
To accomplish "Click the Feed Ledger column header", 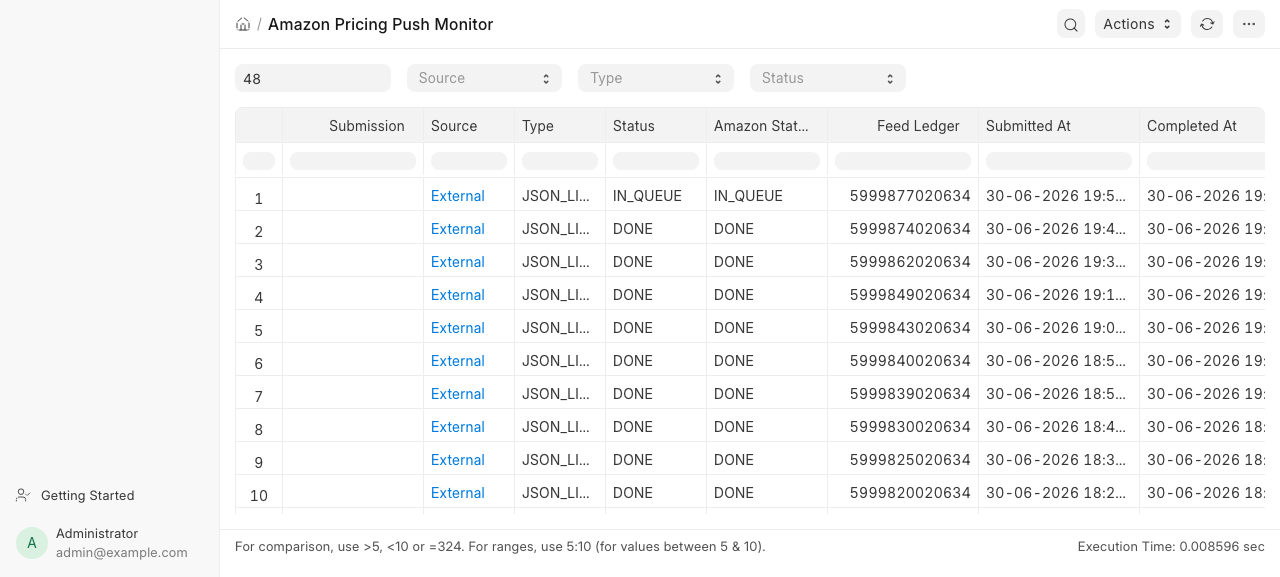I will coord(903,126).
